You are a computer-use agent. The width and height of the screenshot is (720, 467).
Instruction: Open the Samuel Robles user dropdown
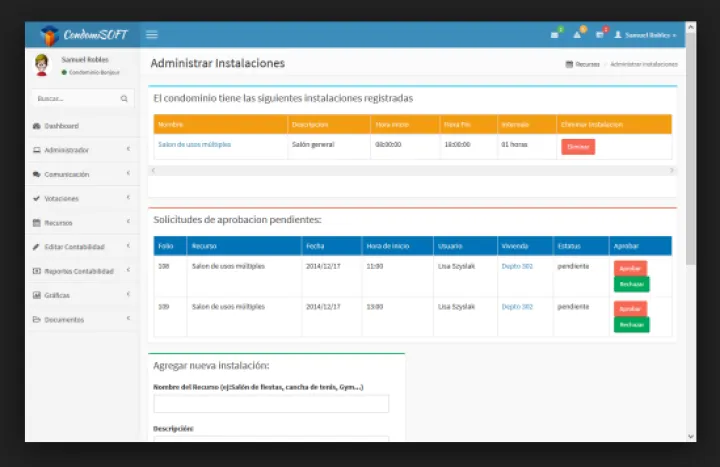coord(645,35)
